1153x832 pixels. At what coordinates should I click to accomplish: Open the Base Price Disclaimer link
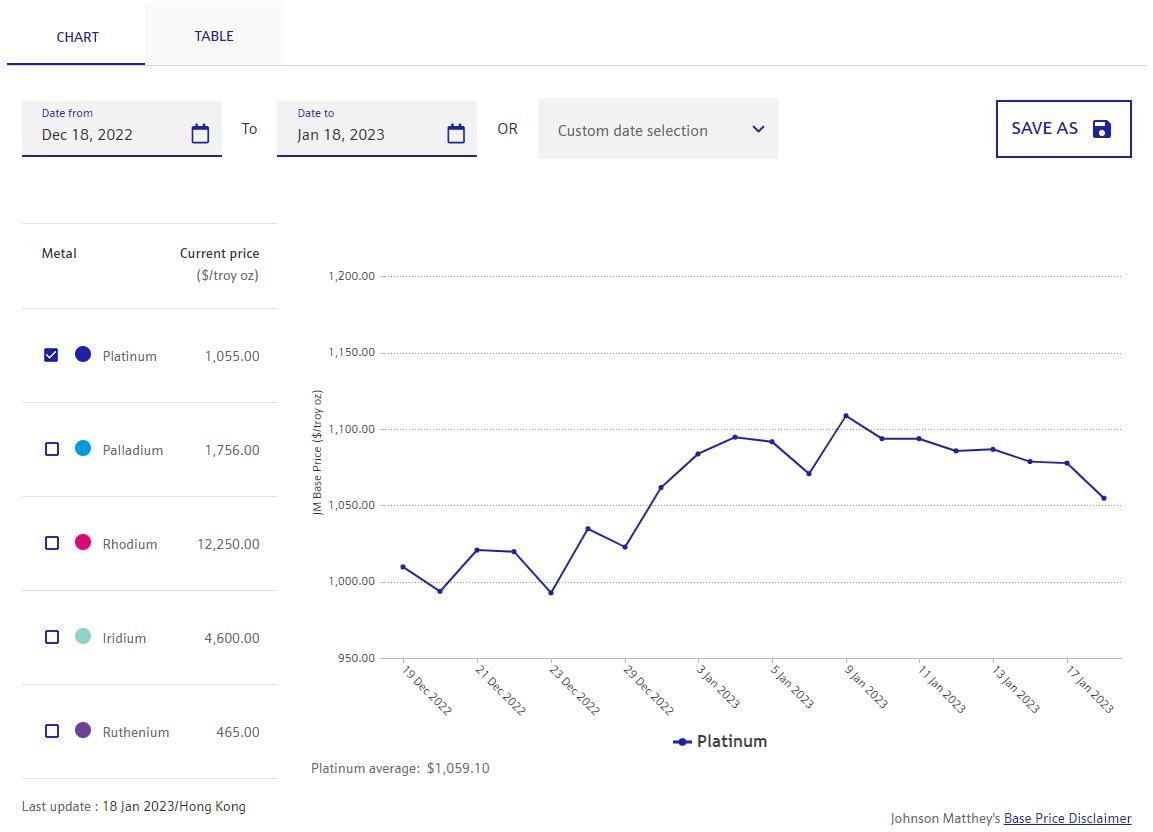tap(1067, 818)
